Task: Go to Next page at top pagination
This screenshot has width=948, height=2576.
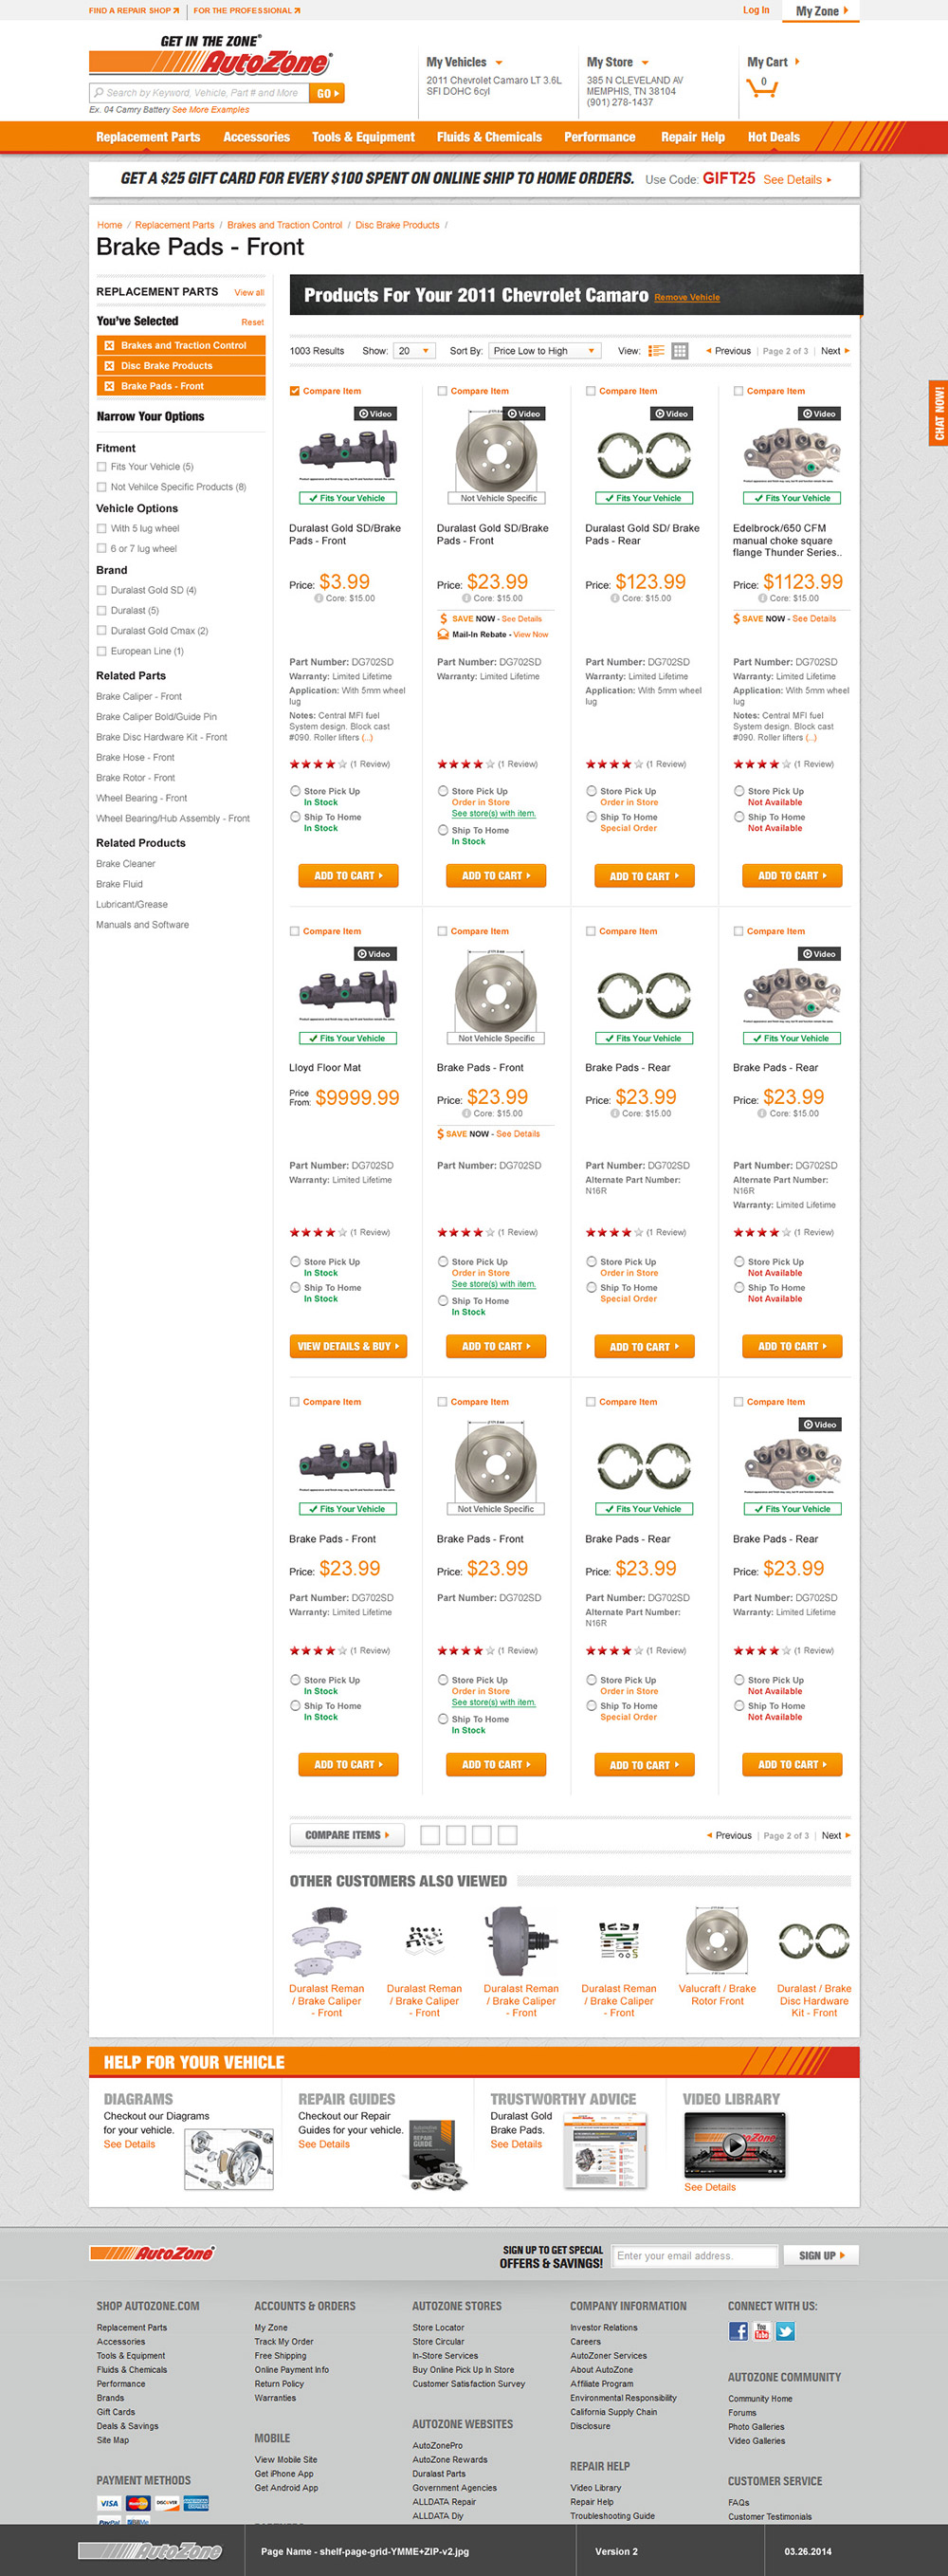Action: point(836,351)
